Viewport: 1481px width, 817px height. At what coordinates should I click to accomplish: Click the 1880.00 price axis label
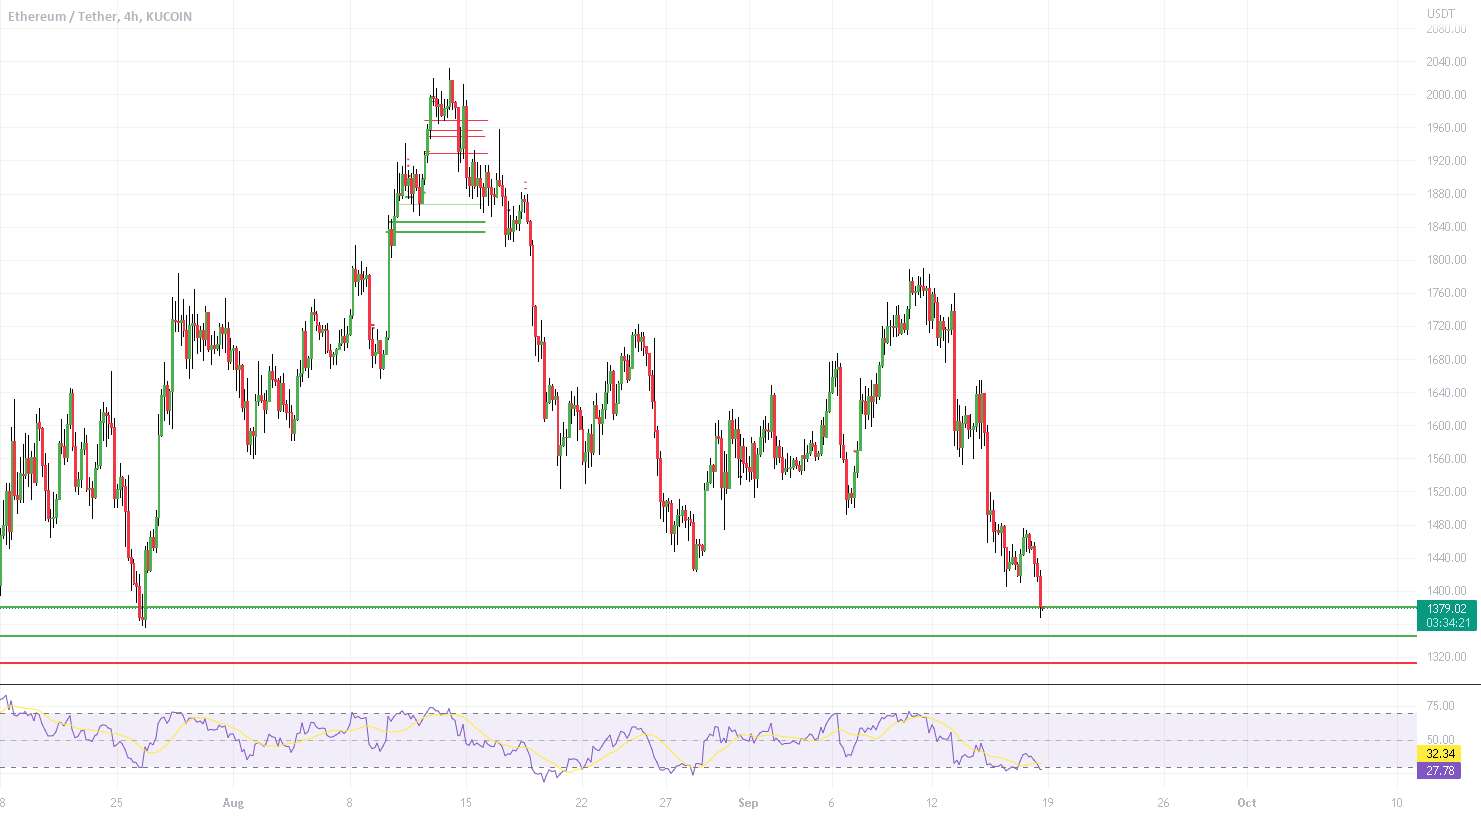pos(1446,194)
